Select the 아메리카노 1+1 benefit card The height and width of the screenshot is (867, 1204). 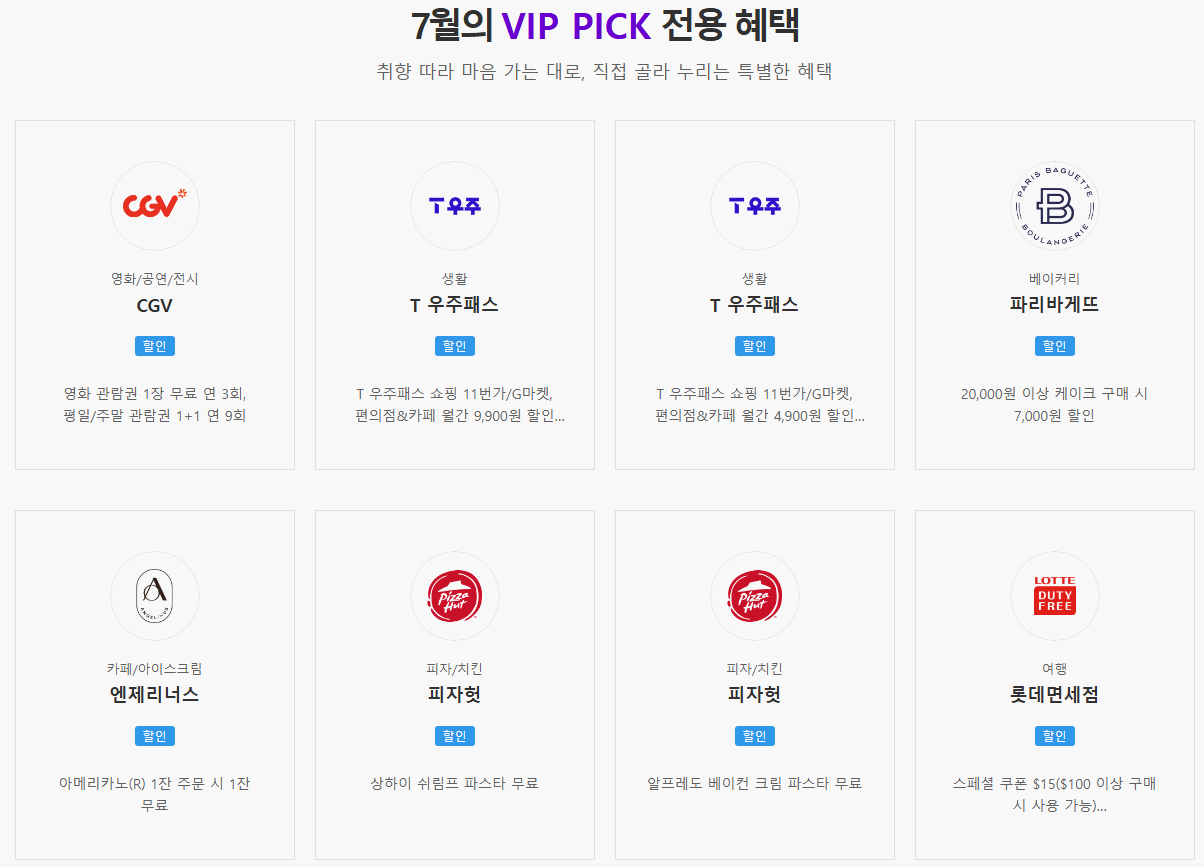(x=155, y=685)
